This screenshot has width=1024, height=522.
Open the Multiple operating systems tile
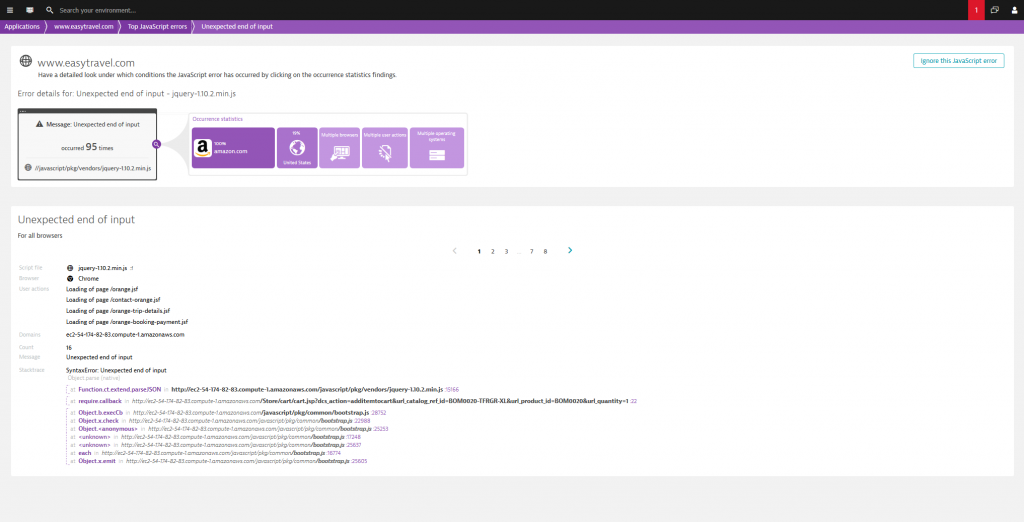436,147
